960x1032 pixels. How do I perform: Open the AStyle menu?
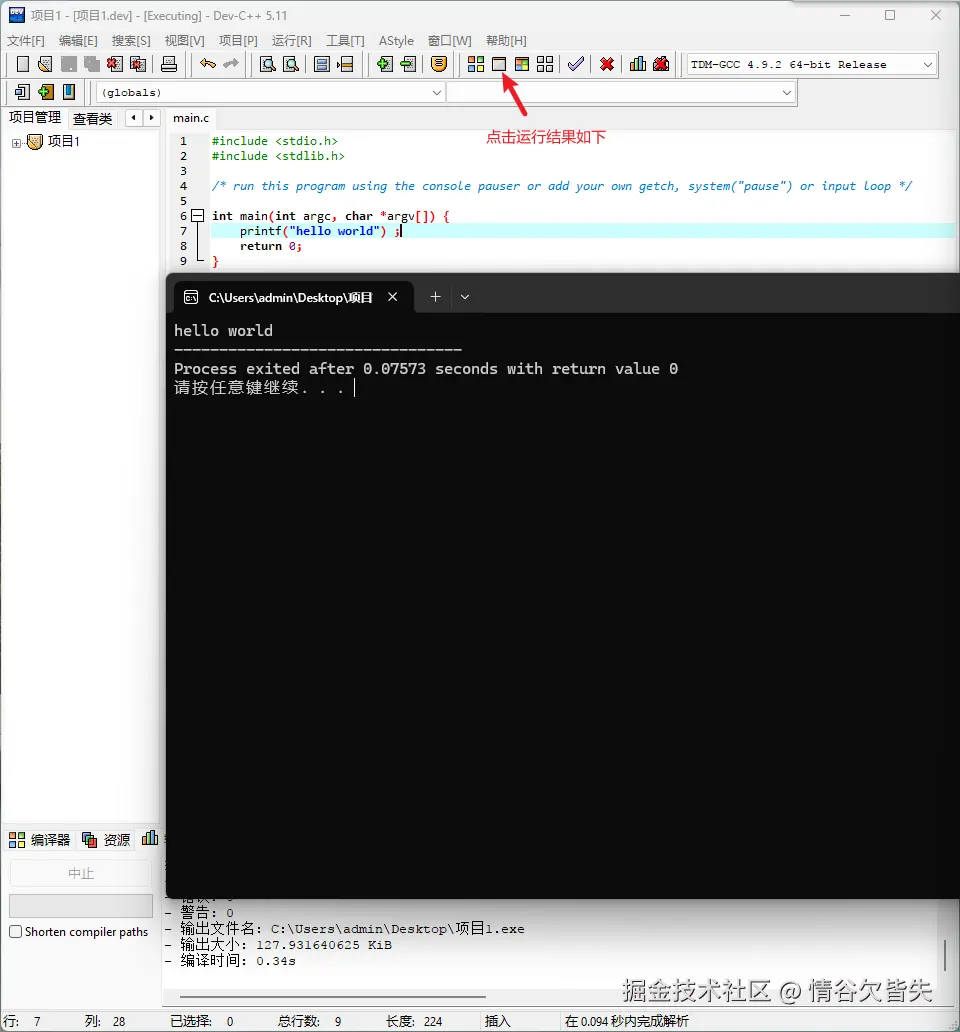point(396,41)
